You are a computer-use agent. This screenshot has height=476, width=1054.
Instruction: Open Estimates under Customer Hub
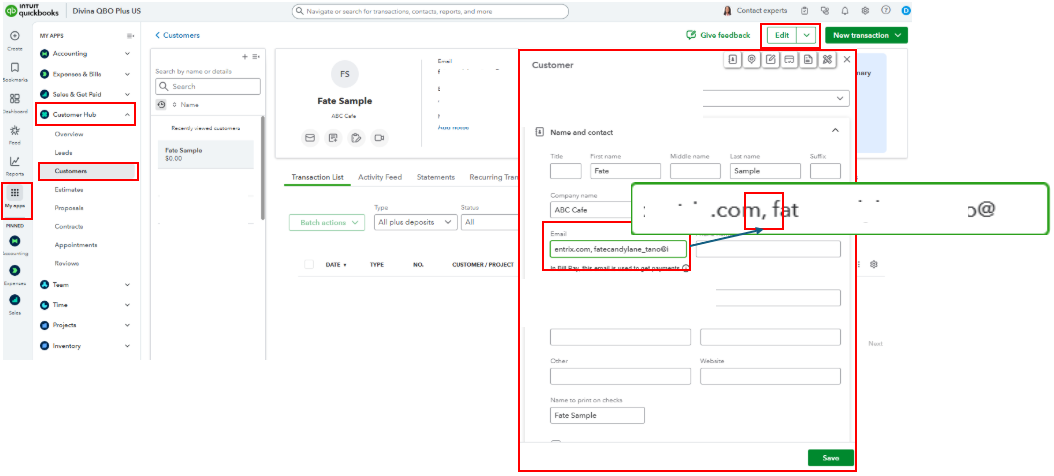[x=69, y=190]
